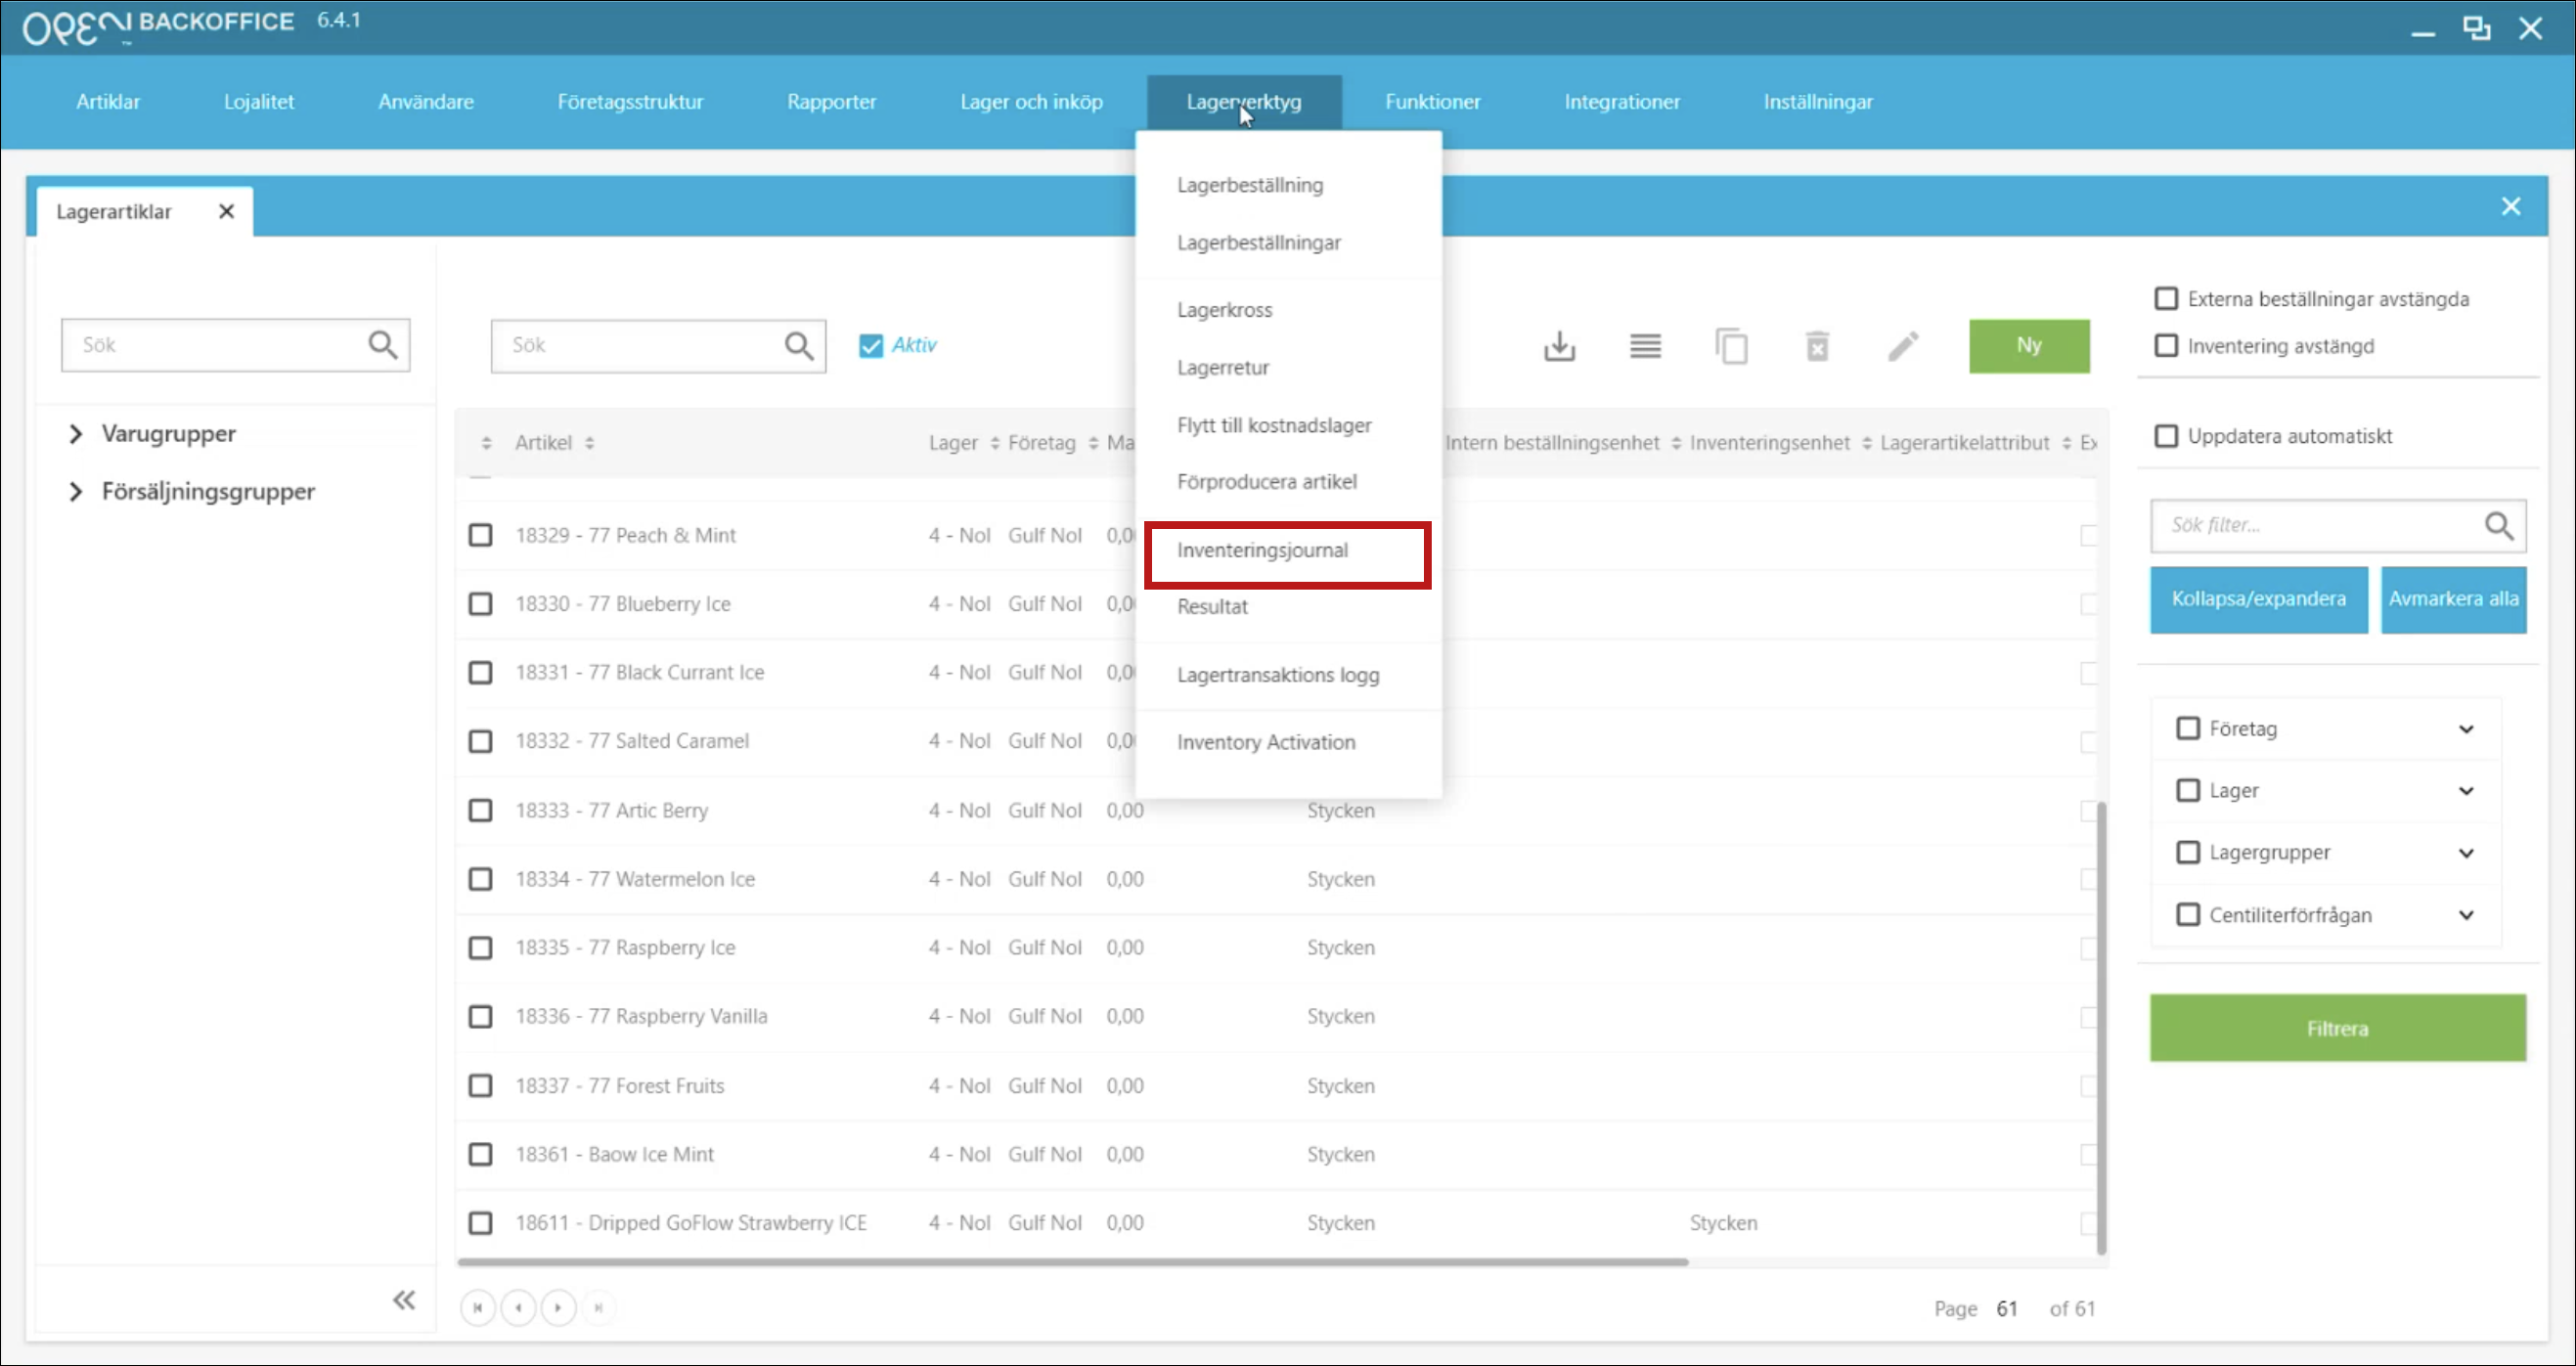Click the download/export icon in the toolbar
This screenshot has height=1366, width=2576.
1559,346
